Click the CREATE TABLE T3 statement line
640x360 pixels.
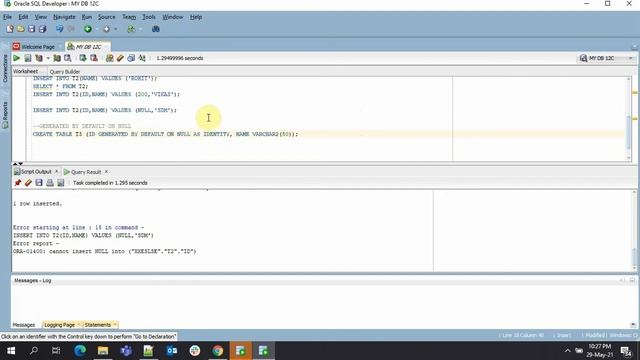(x=165, y=134)
